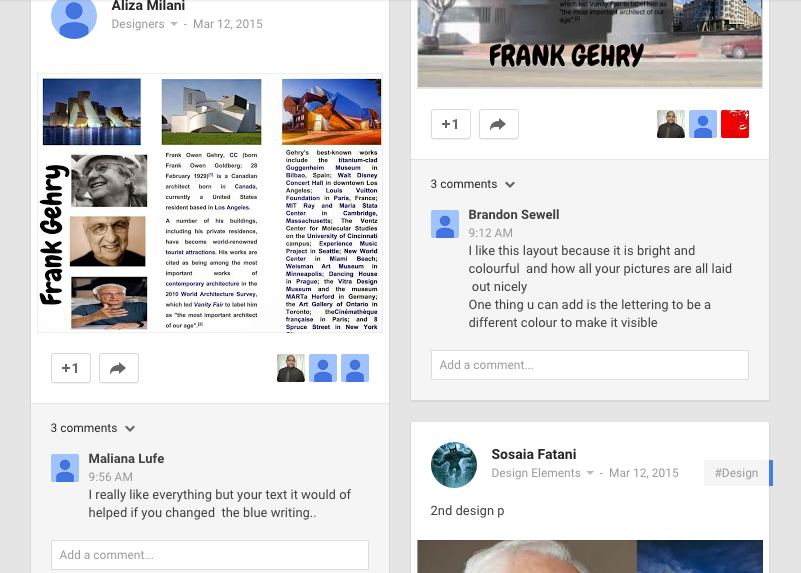Share Aliza Milani's Frank Gehry post
This screenshot has height=573, width=801.
(x=119, y=368)
